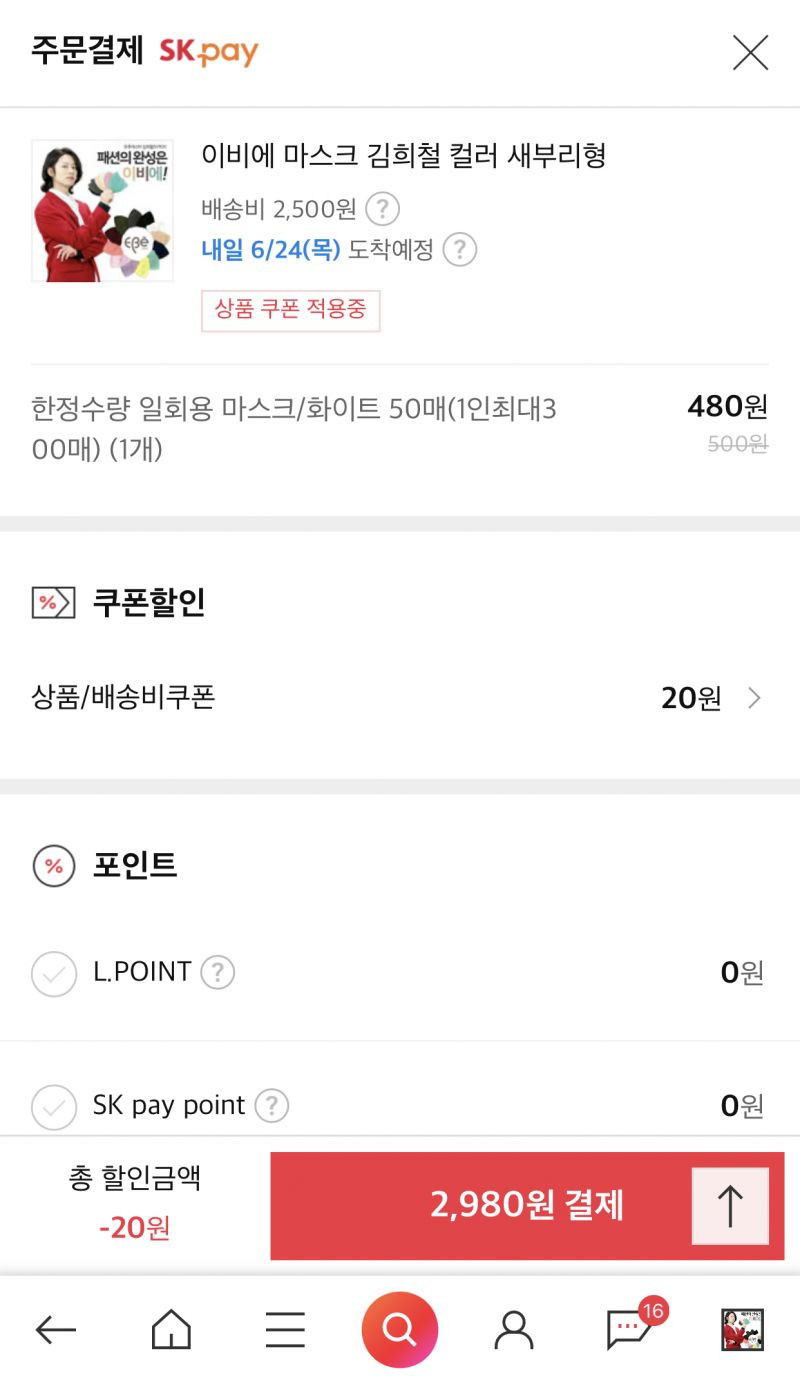Image resolution: width=800 pixels, height=1384 pixels.
Task: Close the order payment page
Action: [750, 52]
